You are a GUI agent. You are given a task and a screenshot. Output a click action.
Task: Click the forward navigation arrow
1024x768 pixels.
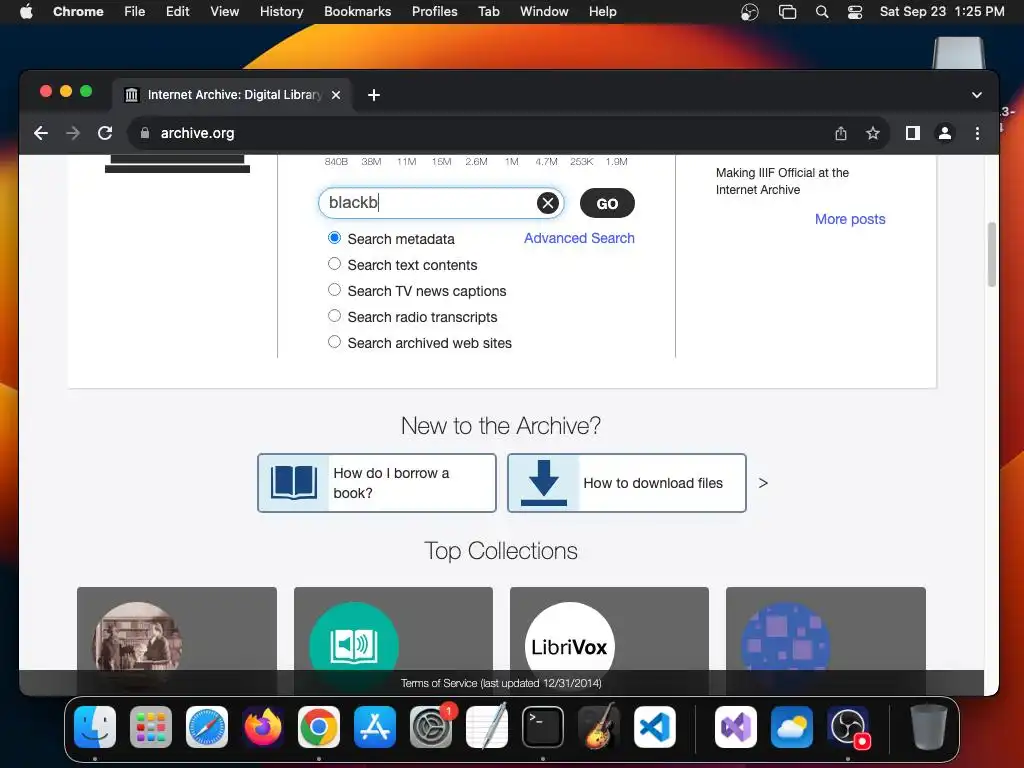point(73,133)
